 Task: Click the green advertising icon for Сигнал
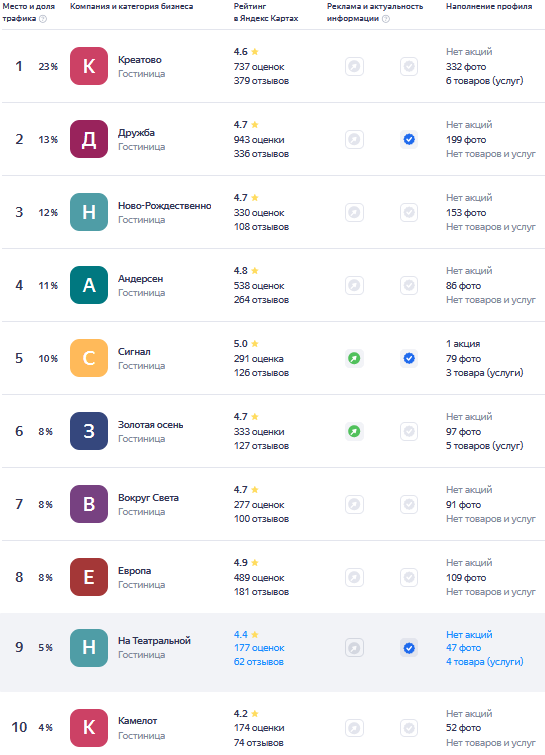(x=354, y=358)
